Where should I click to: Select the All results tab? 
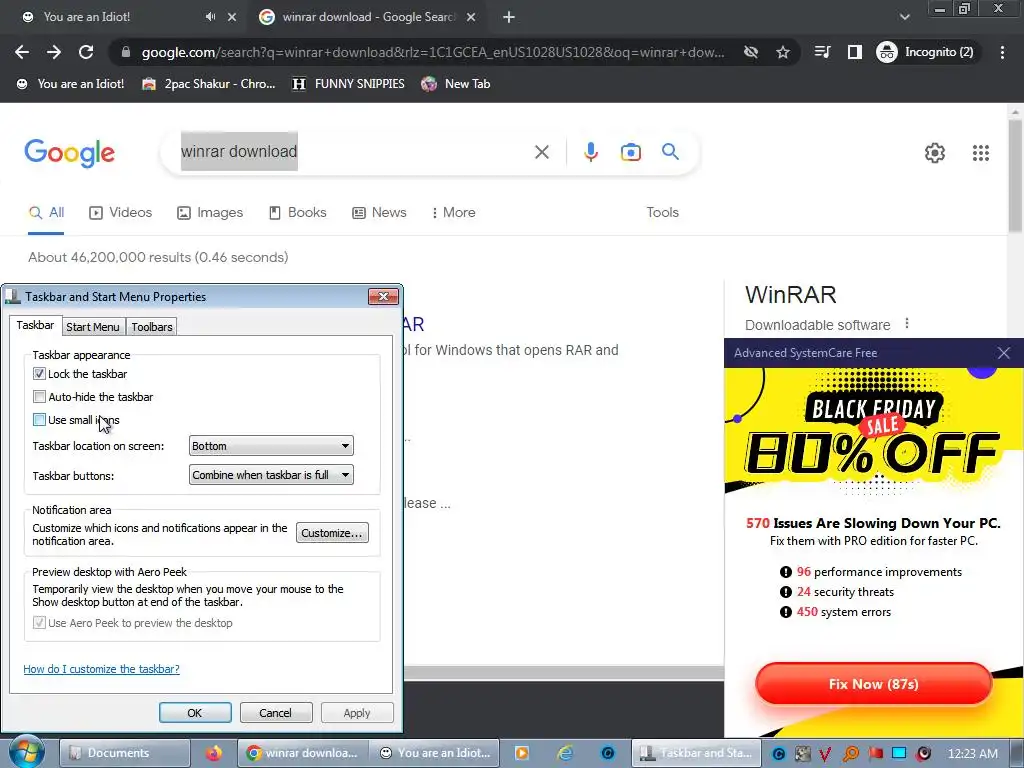tap(46, 213)
